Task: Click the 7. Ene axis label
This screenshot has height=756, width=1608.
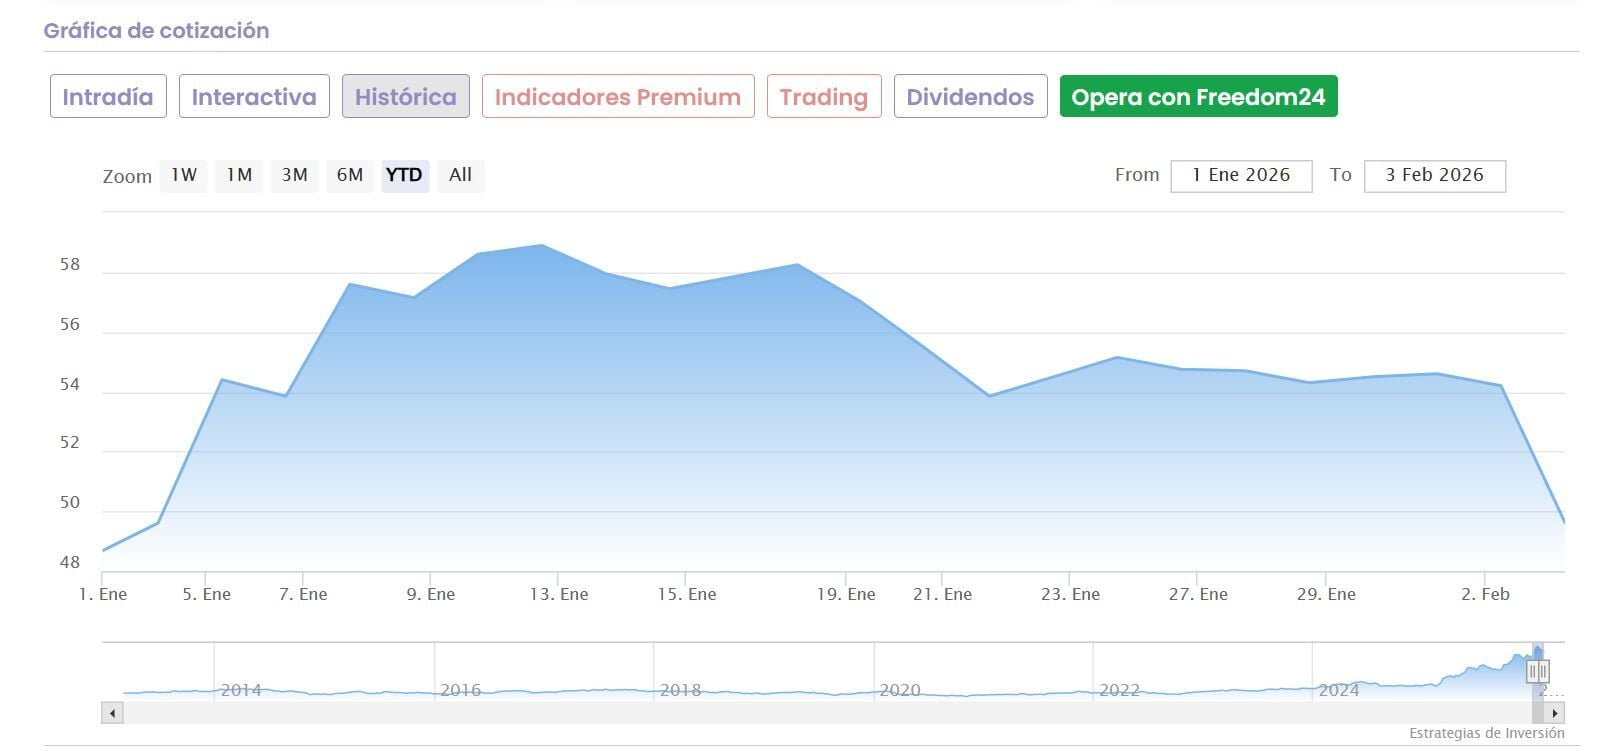Action: (303, 594)
